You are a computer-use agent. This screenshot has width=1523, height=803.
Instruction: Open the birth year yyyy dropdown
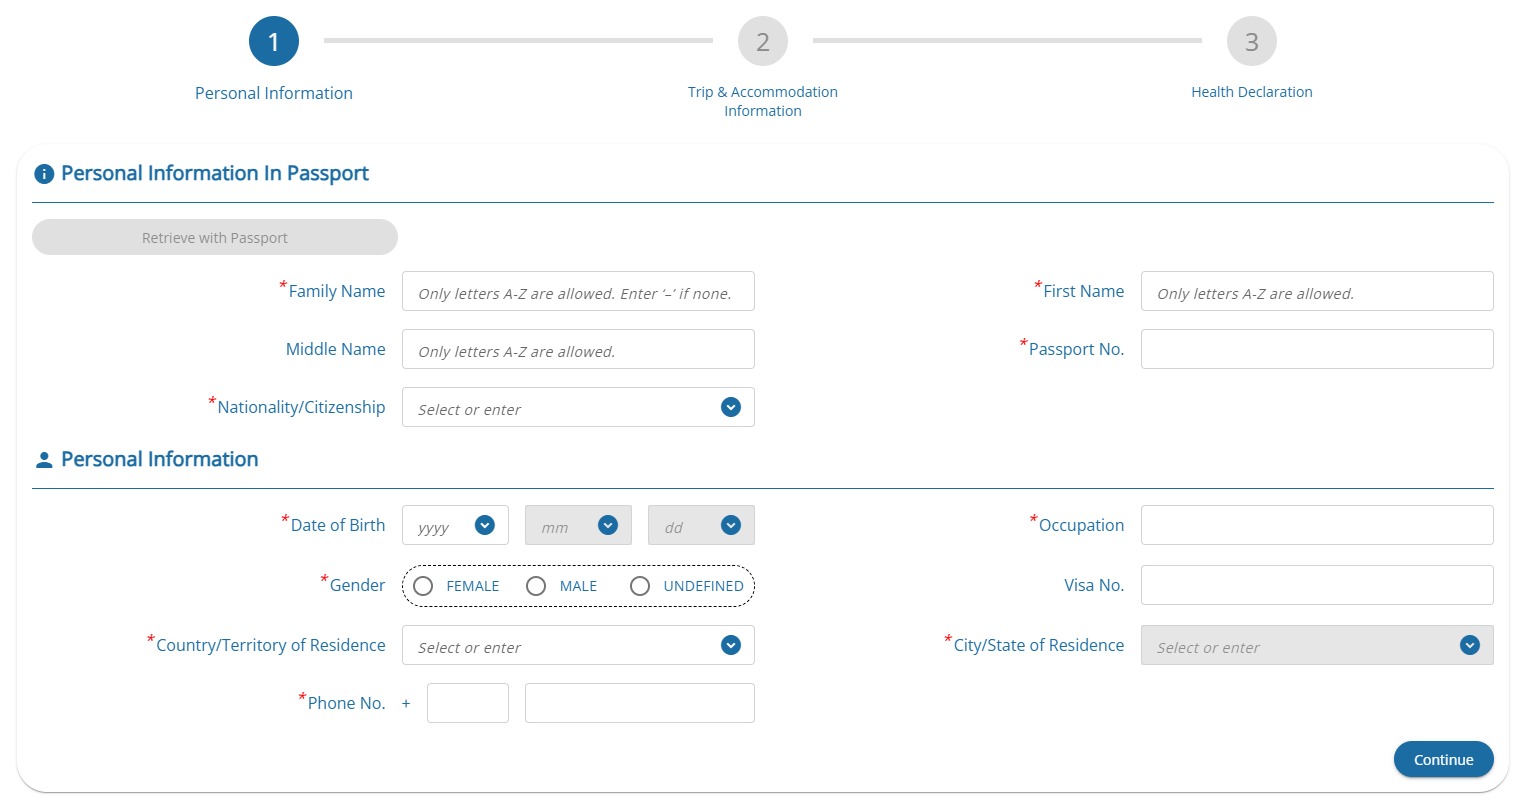point(455,525)
